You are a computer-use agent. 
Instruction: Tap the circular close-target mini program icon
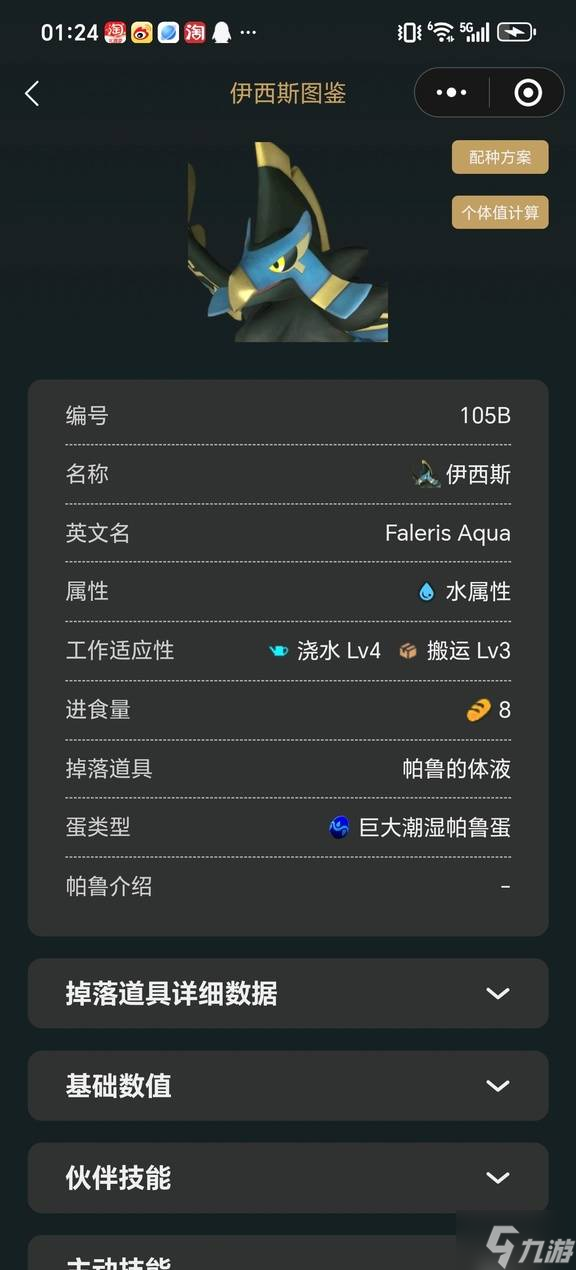pyautogui.click(x=527, y=93)
